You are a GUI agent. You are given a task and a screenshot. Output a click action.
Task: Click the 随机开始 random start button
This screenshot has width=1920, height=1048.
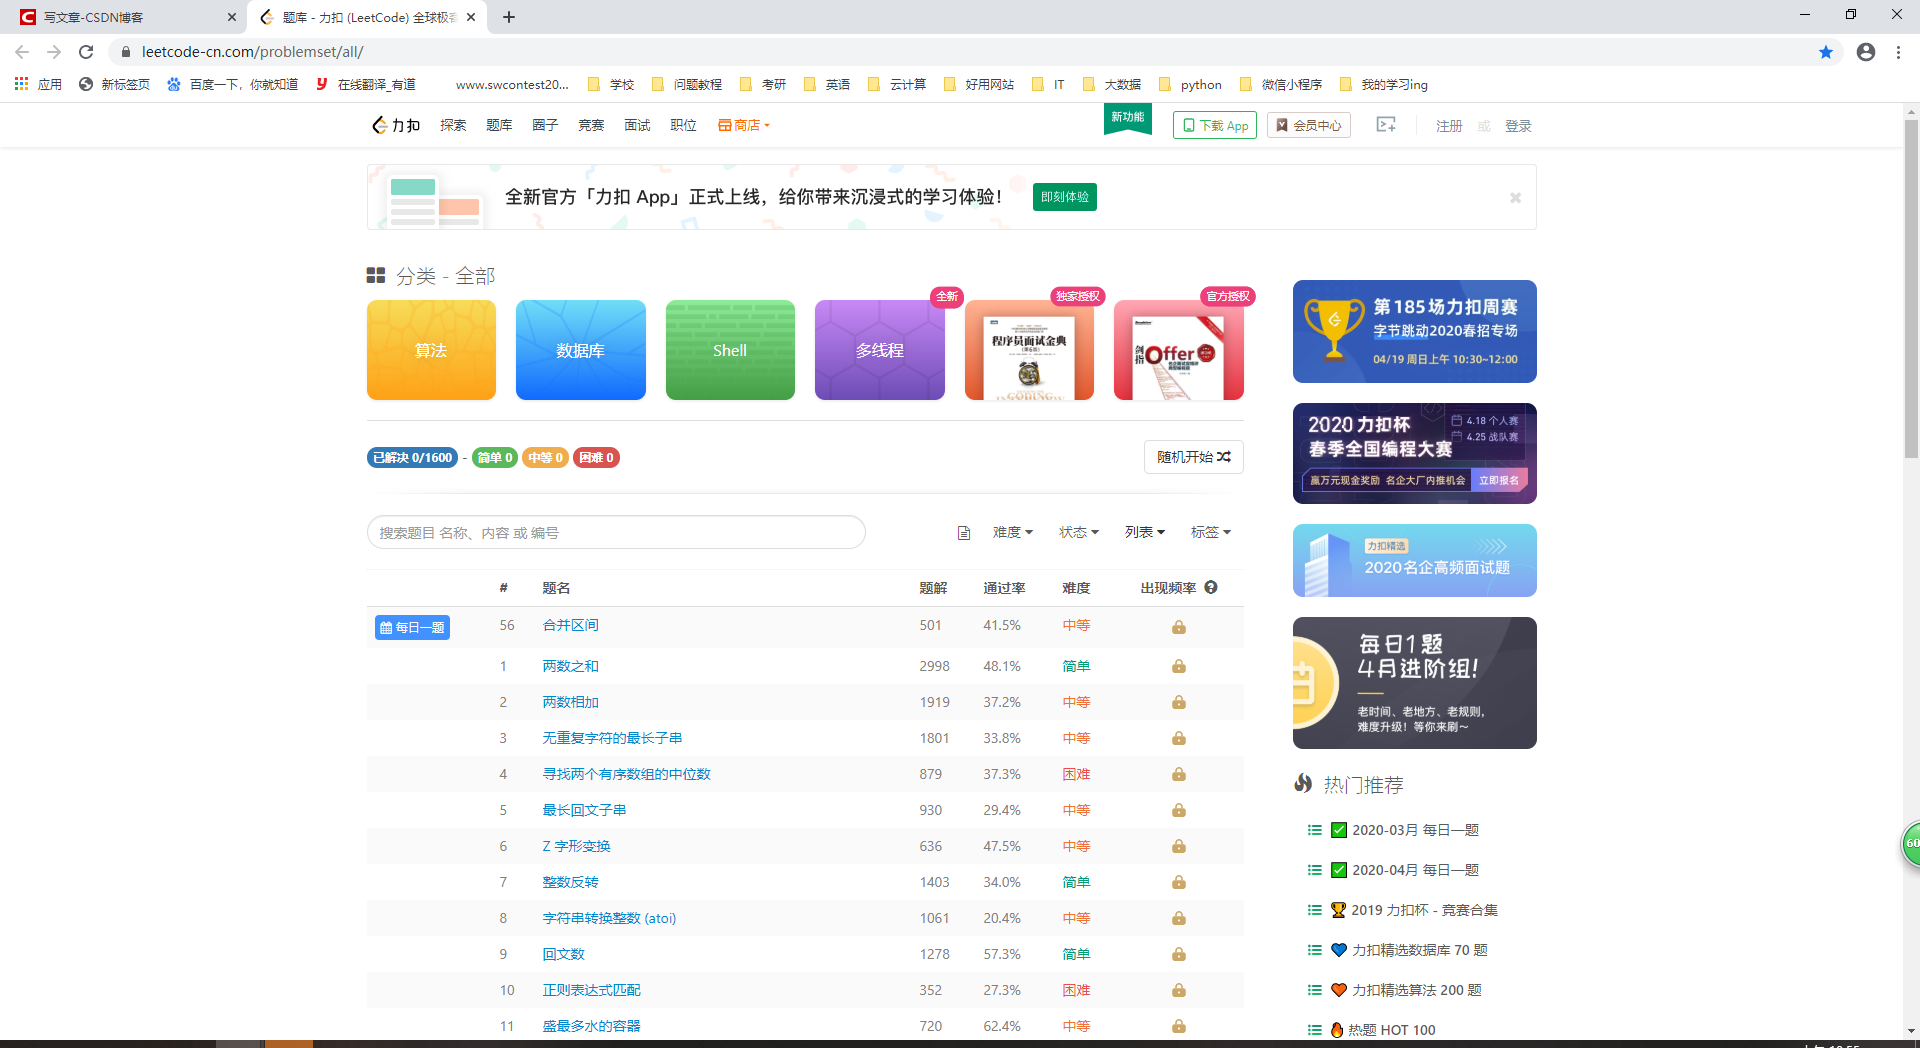(1194, 457)
